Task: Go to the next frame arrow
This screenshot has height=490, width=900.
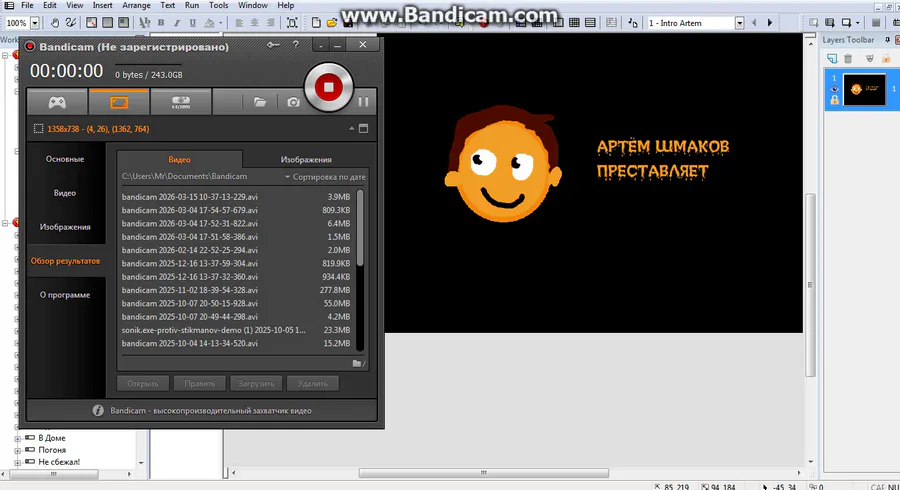Action: pos(770,23)
